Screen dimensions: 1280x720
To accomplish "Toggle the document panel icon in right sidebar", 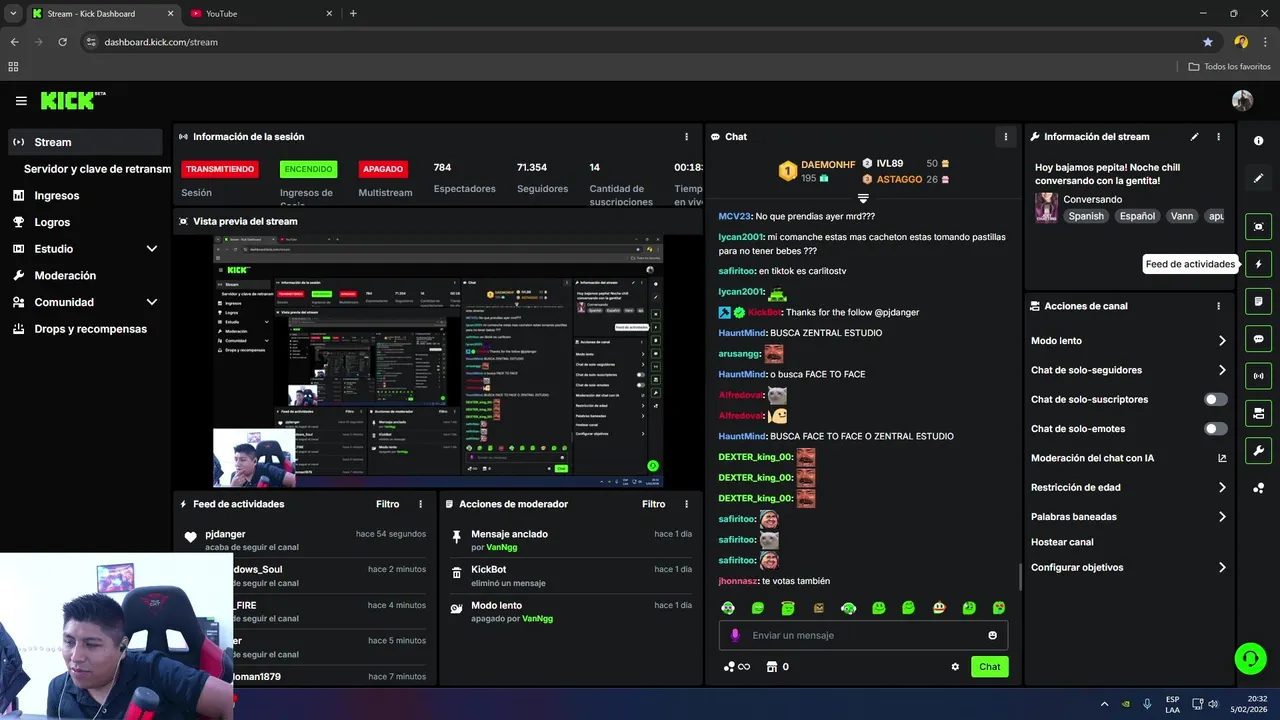I will pyautogui.click(x=1259, y=301).
